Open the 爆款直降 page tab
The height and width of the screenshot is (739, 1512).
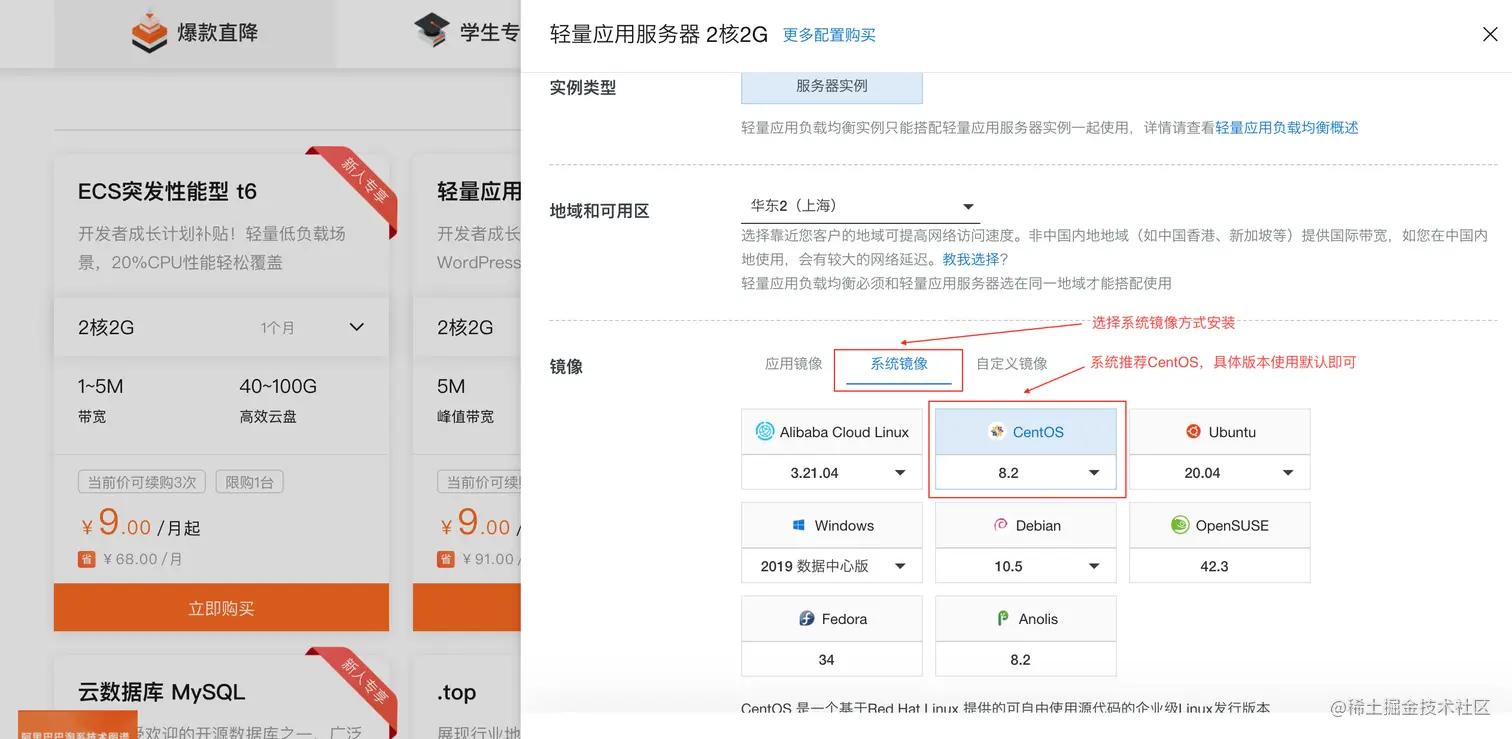click(x=195, y=33)
